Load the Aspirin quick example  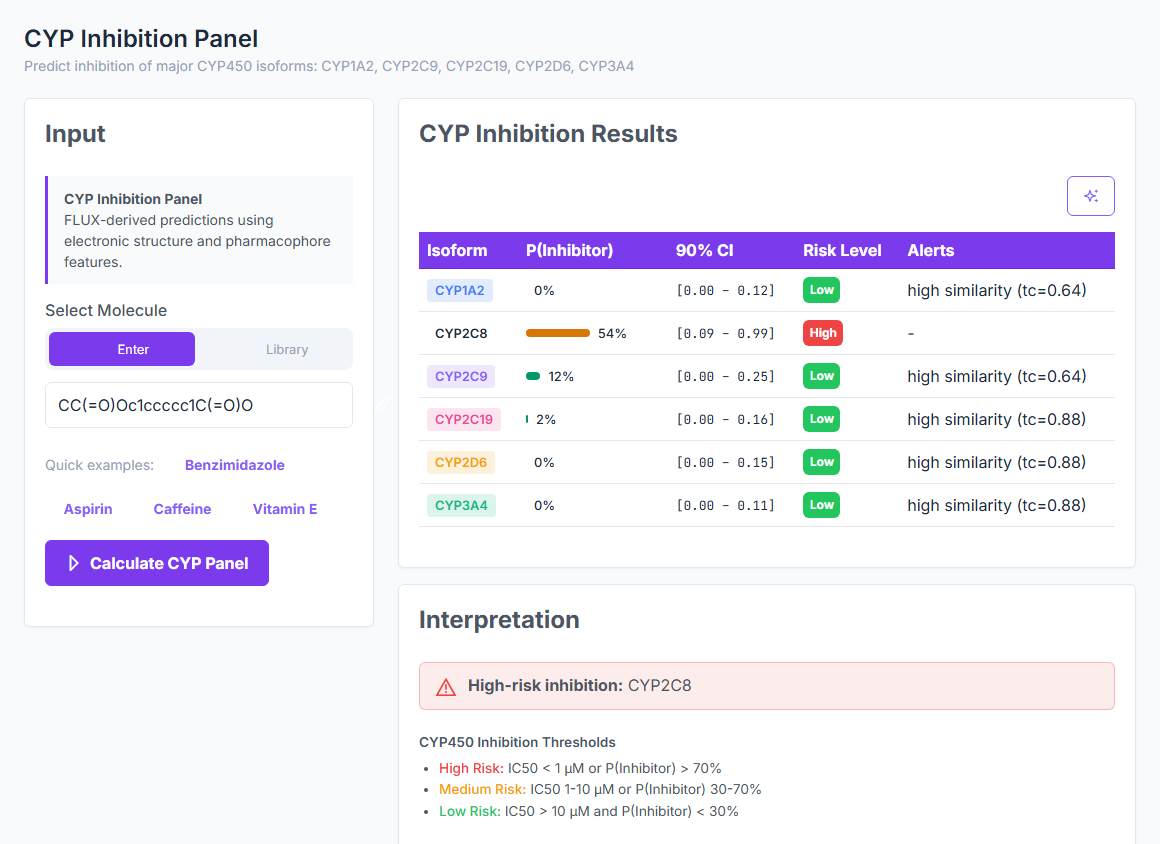point(88,509)
